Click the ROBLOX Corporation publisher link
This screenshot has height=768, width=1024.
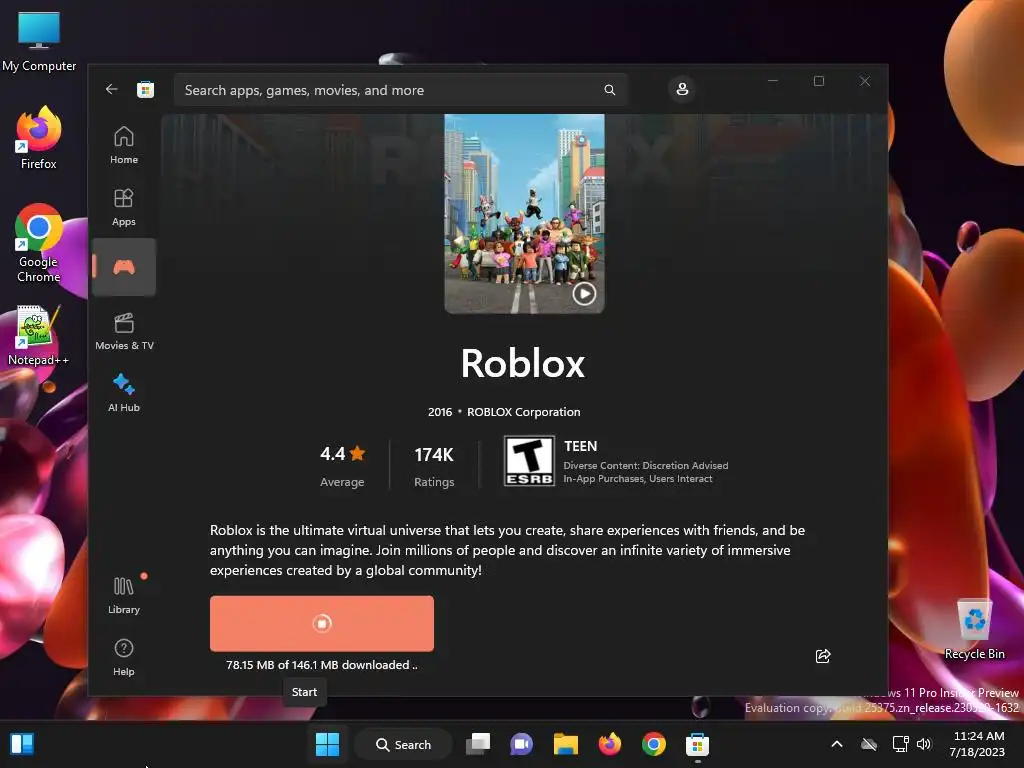pyautogui.click(x=524, y=412)
